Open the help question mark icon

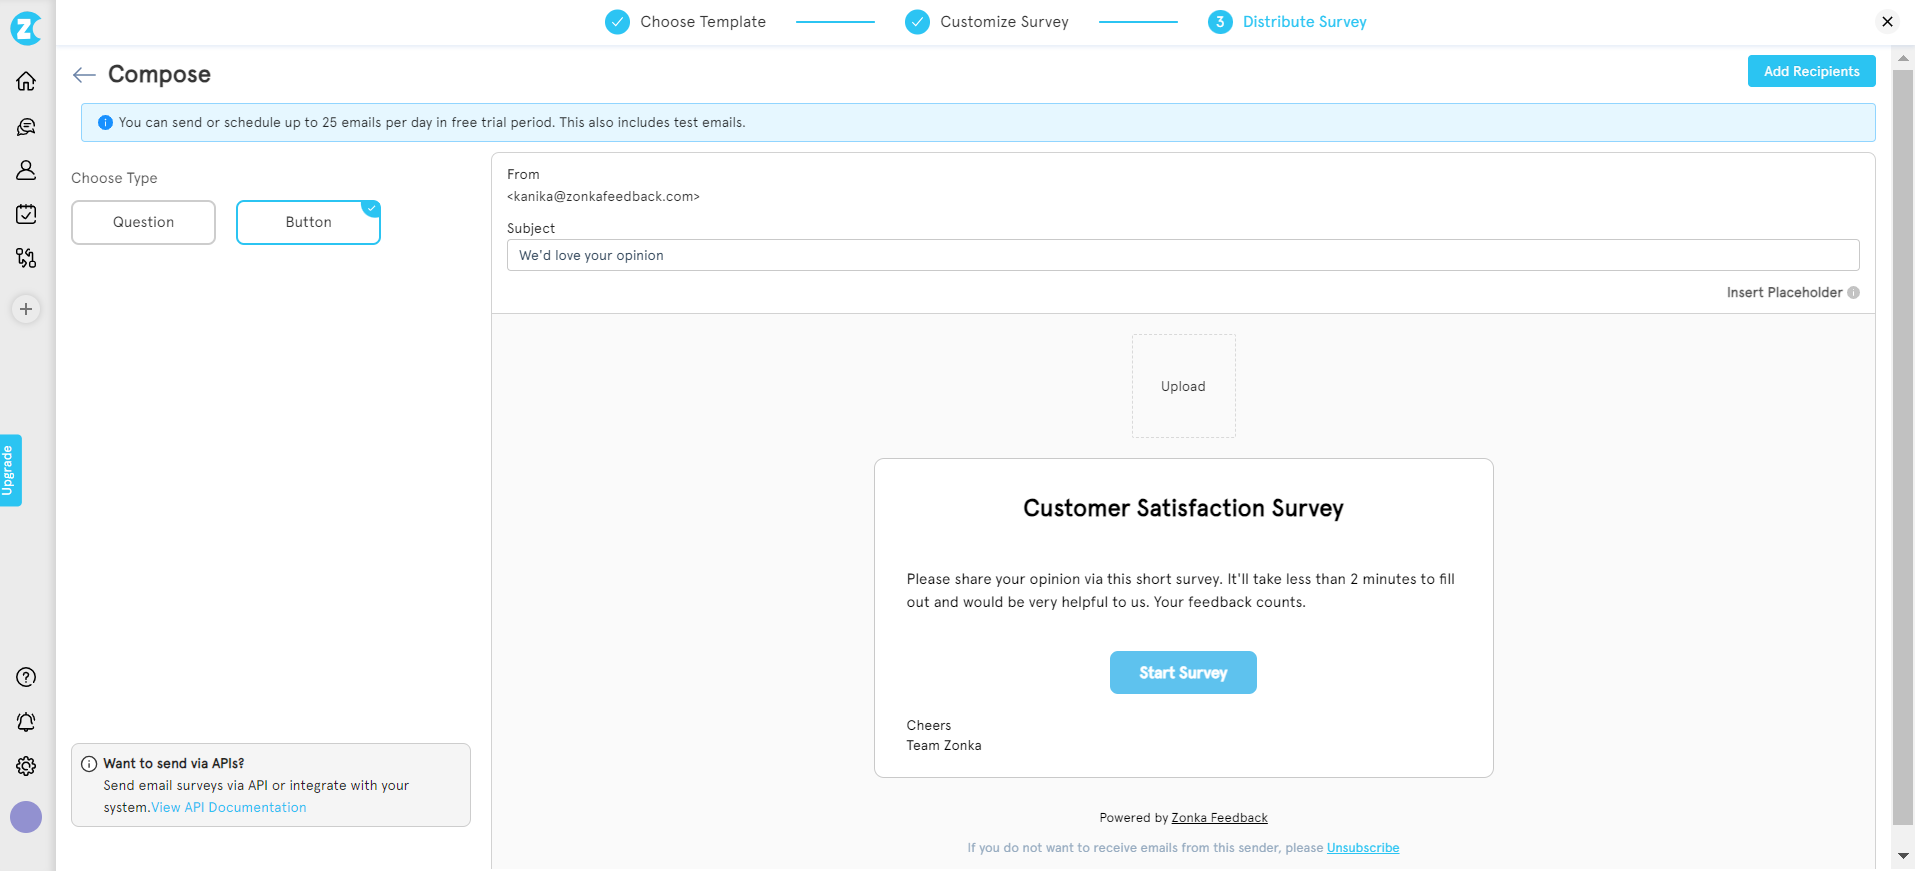(26, 677)
